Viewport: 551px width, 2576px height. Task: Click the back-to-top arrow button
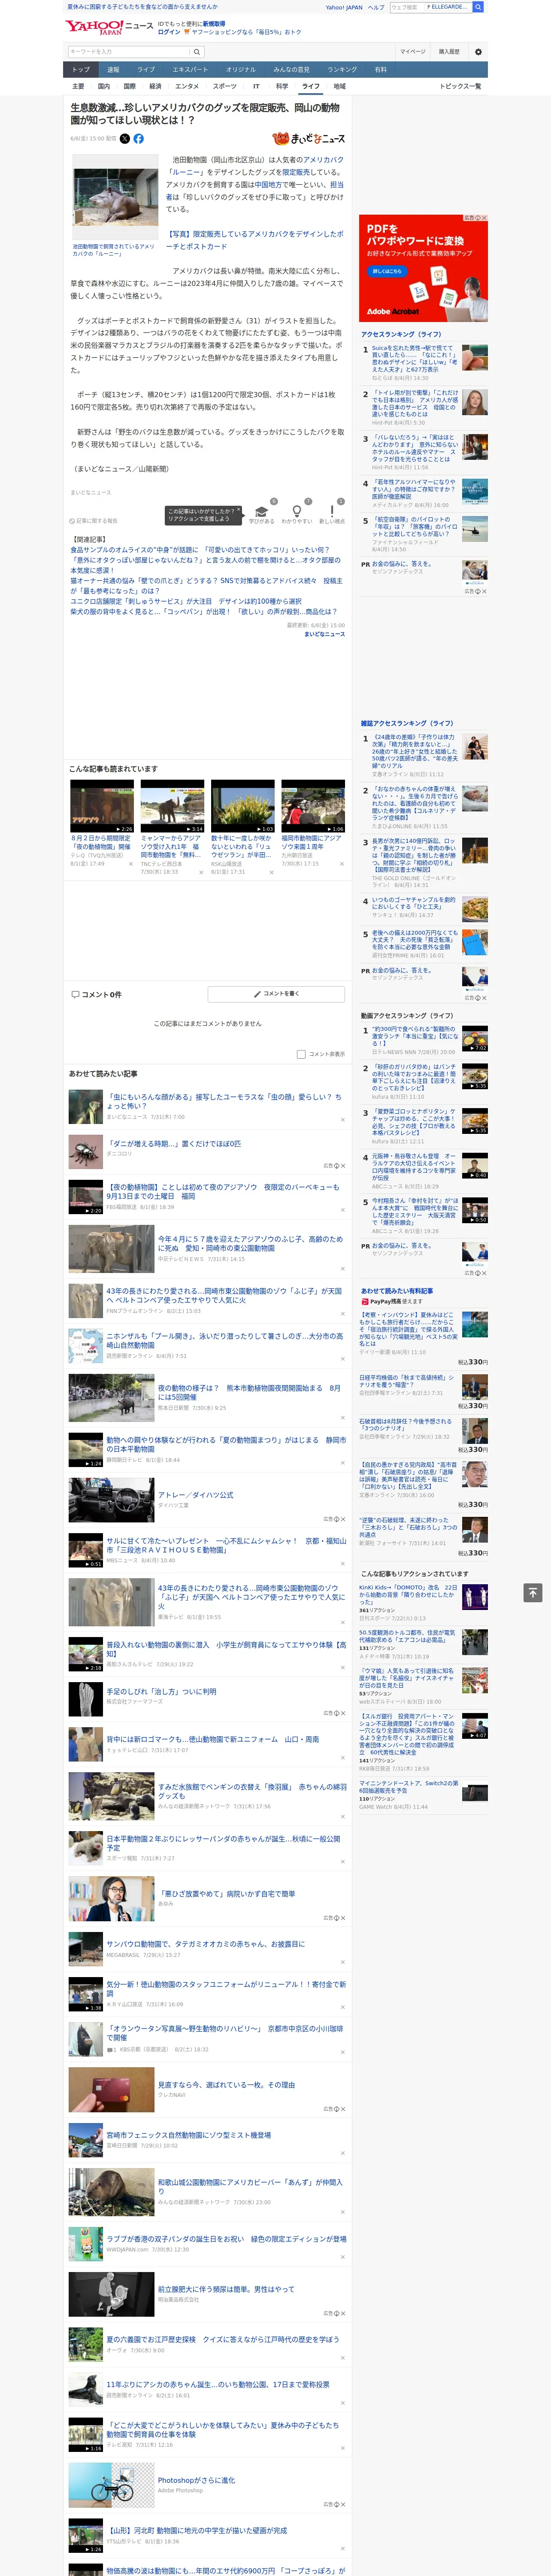[x=533, y=1593]
